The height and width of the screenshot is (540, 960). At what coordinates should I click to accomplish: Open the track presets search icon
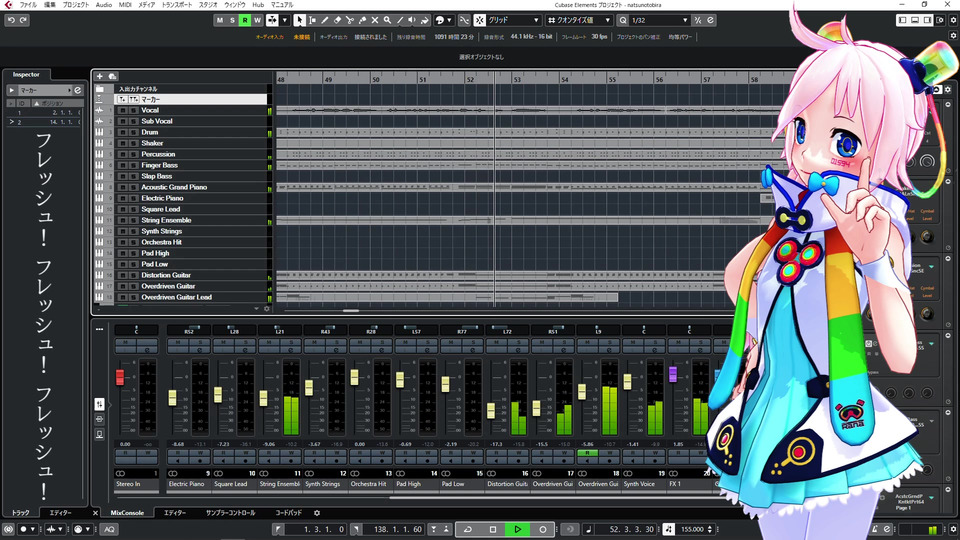(113, 77)
